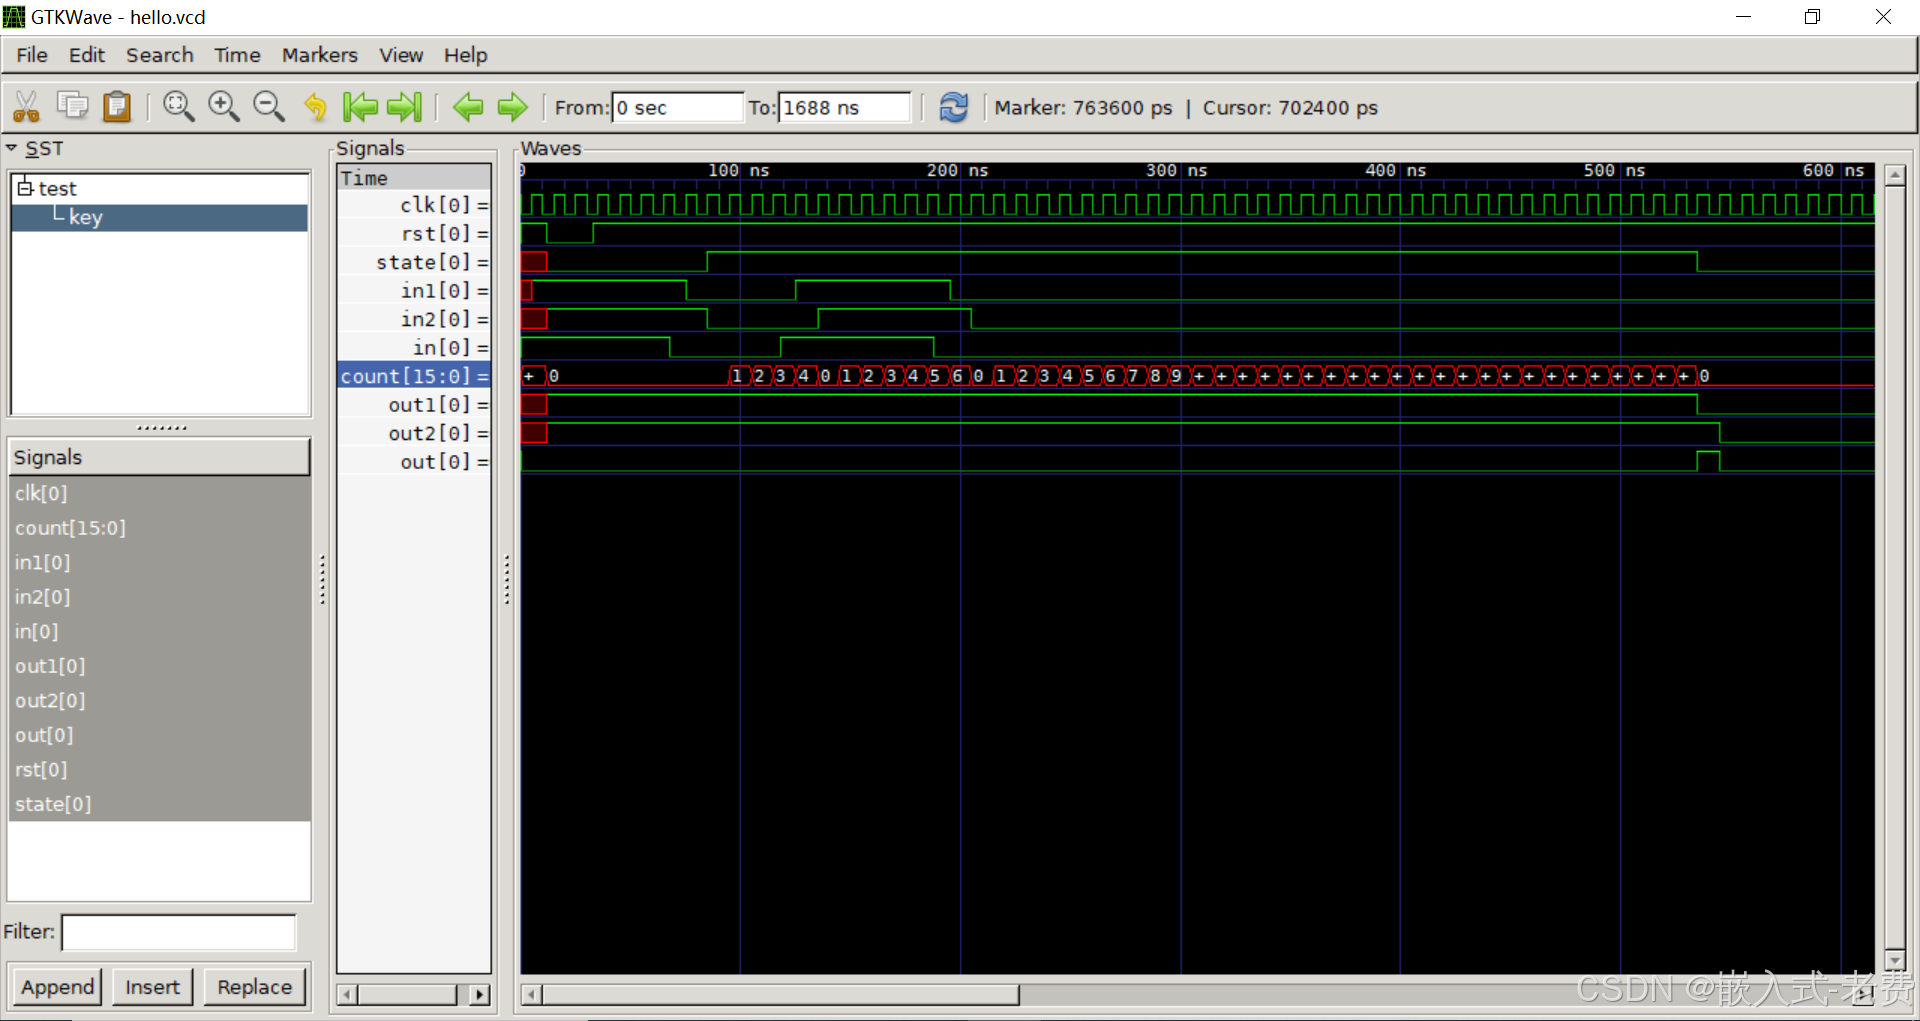Select count[15:0] in SST signals list
Image resolution: width=1920 pixels, height=1021 pixels.
(160, 528)
